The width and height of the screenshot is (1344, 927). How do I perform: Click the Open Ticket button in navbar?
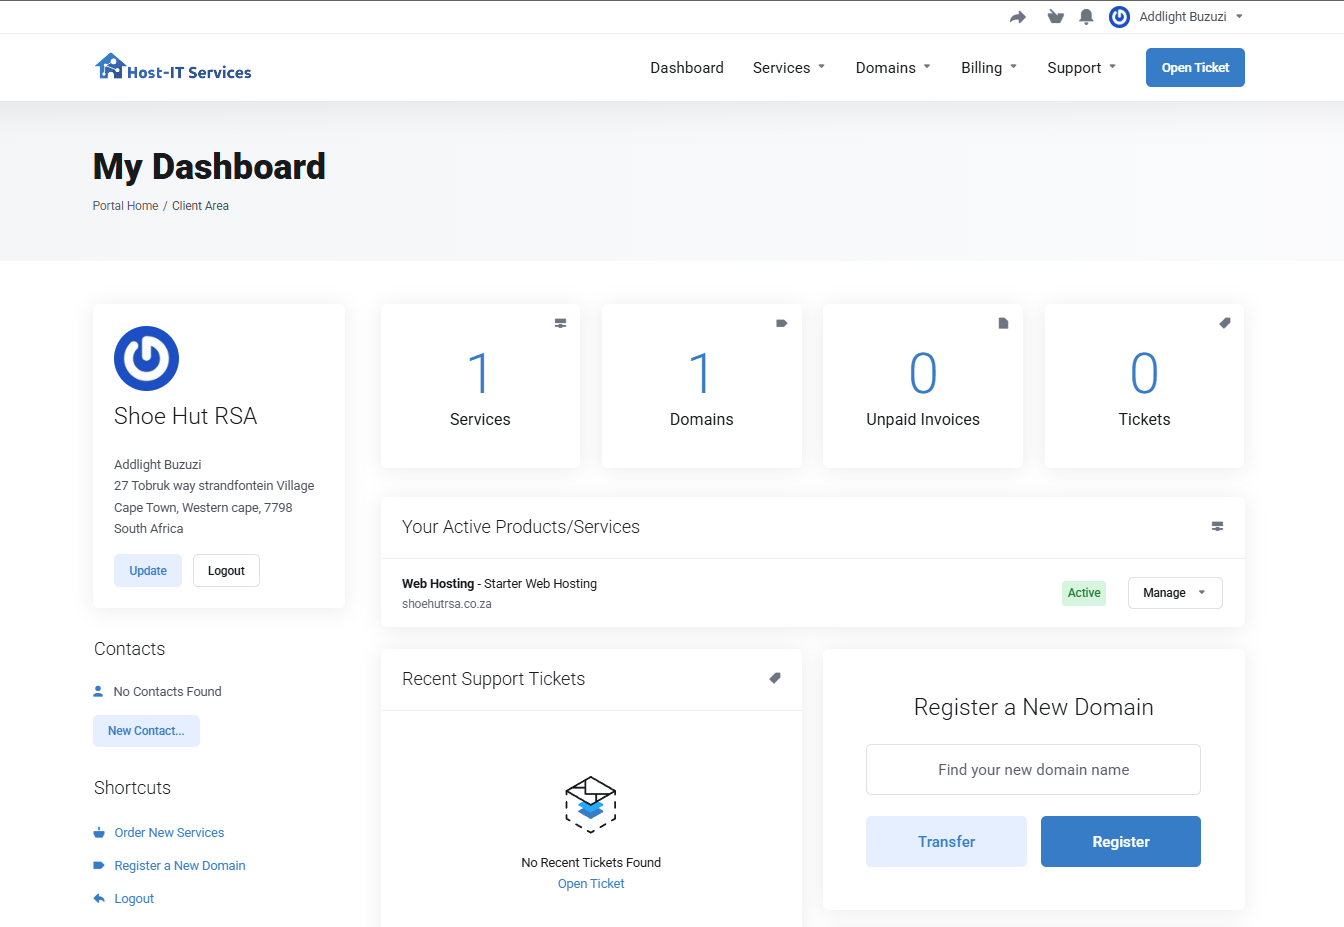[1195, 67]
